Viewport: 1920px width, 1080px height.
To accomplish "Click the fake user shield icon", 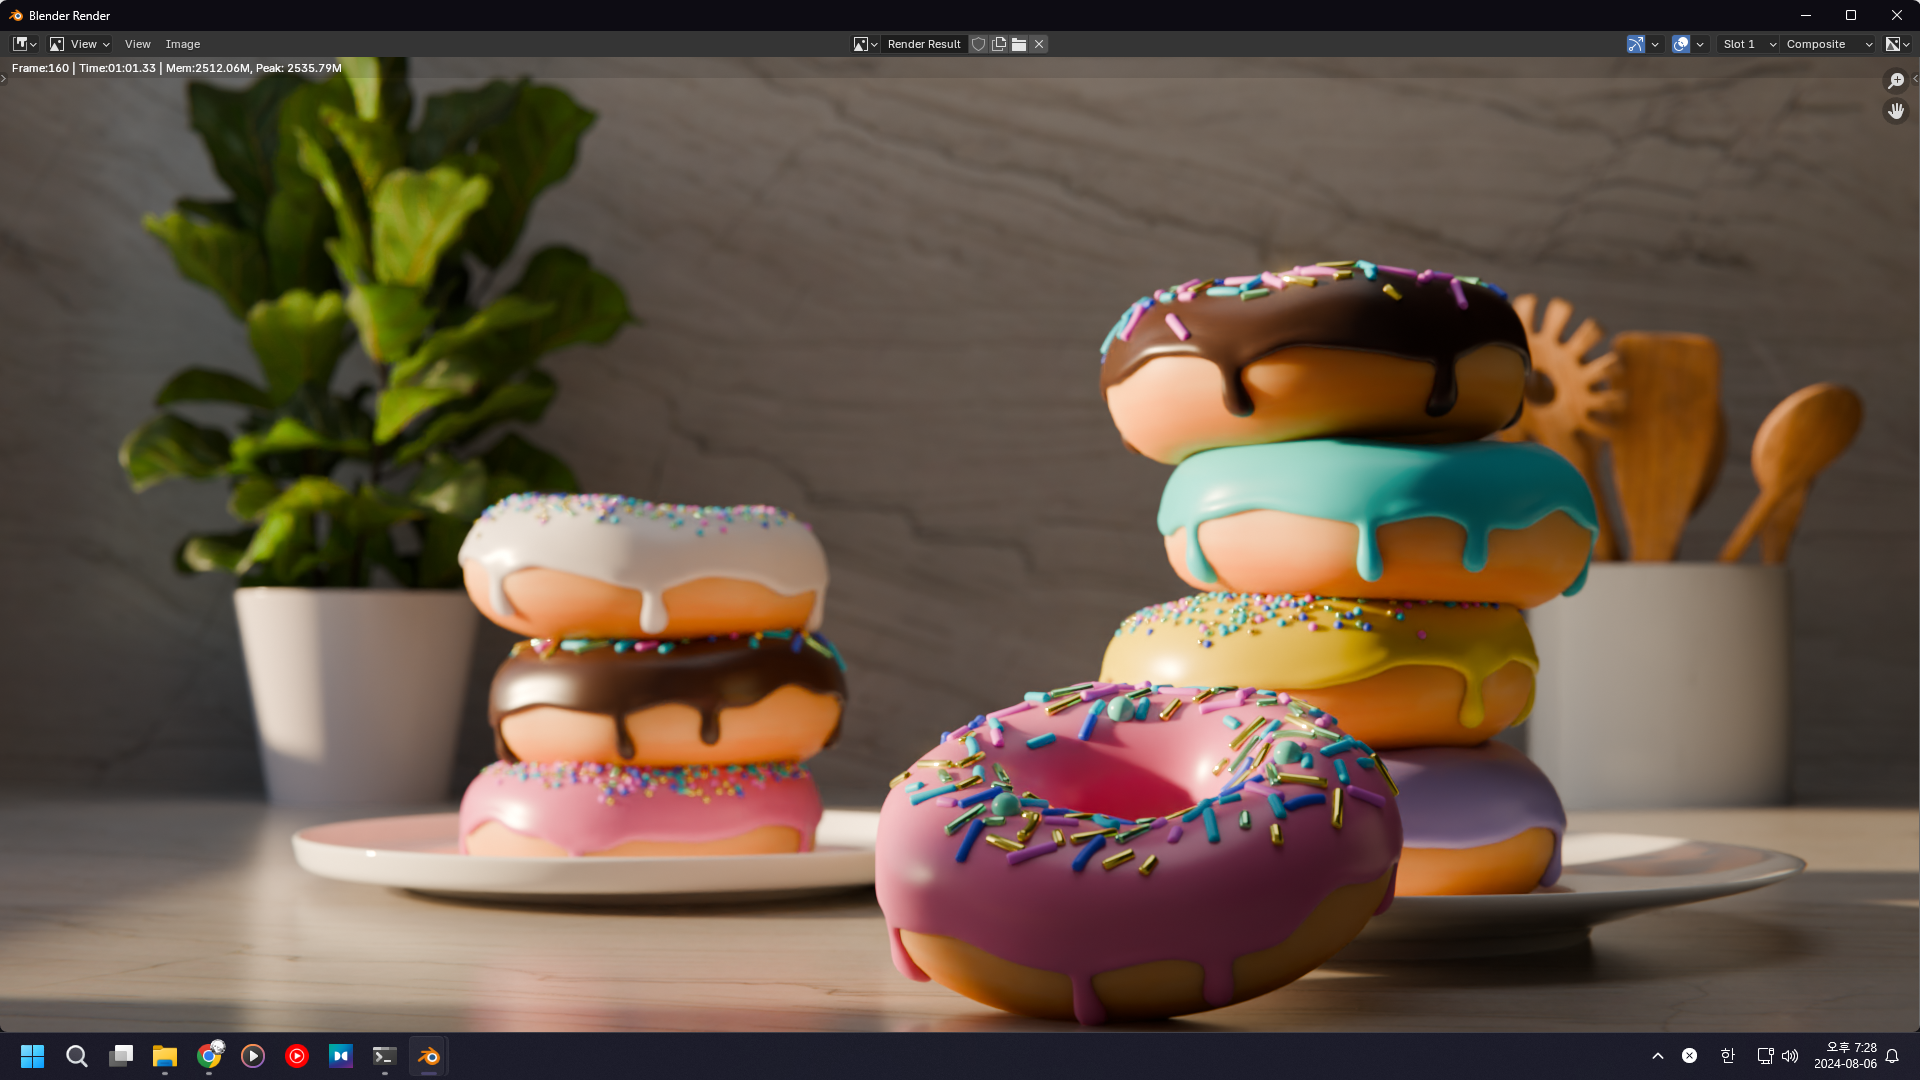I will tap(979, 44).
